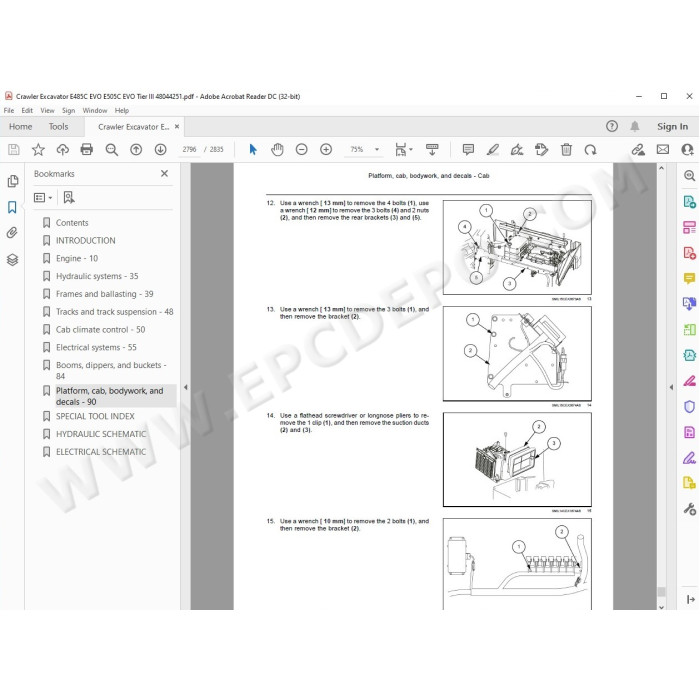Viewport: 700px width, 700px height.
Task: Go to the next page
Action: pos(160,150)
